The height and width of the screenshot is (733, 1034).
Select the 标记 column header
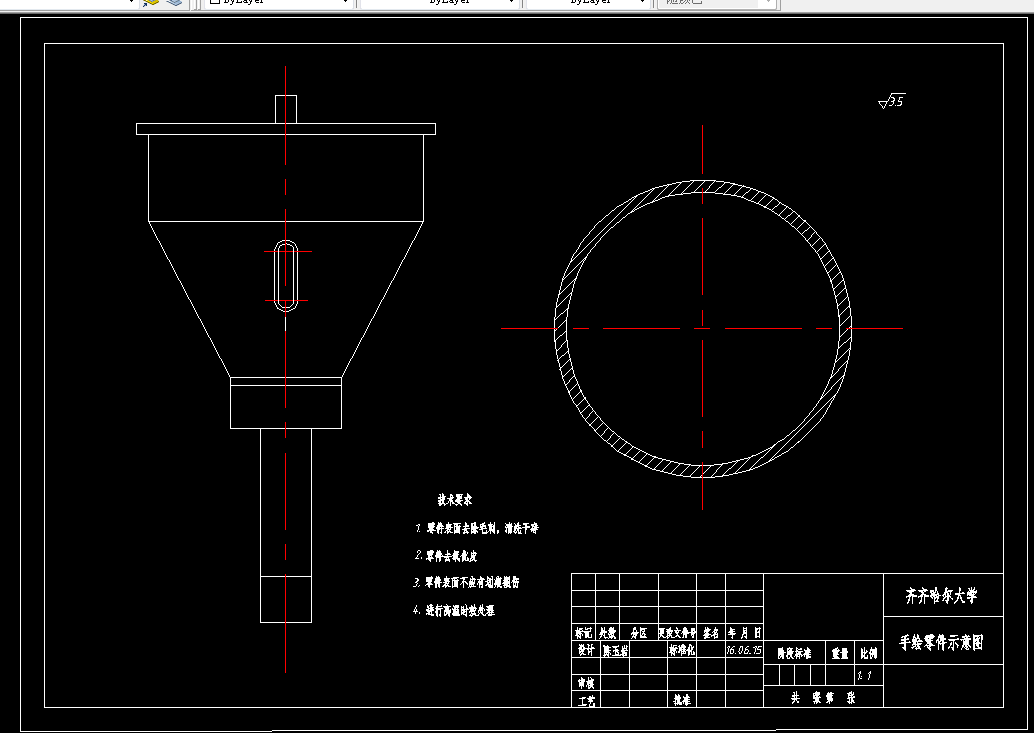(584, 633)
